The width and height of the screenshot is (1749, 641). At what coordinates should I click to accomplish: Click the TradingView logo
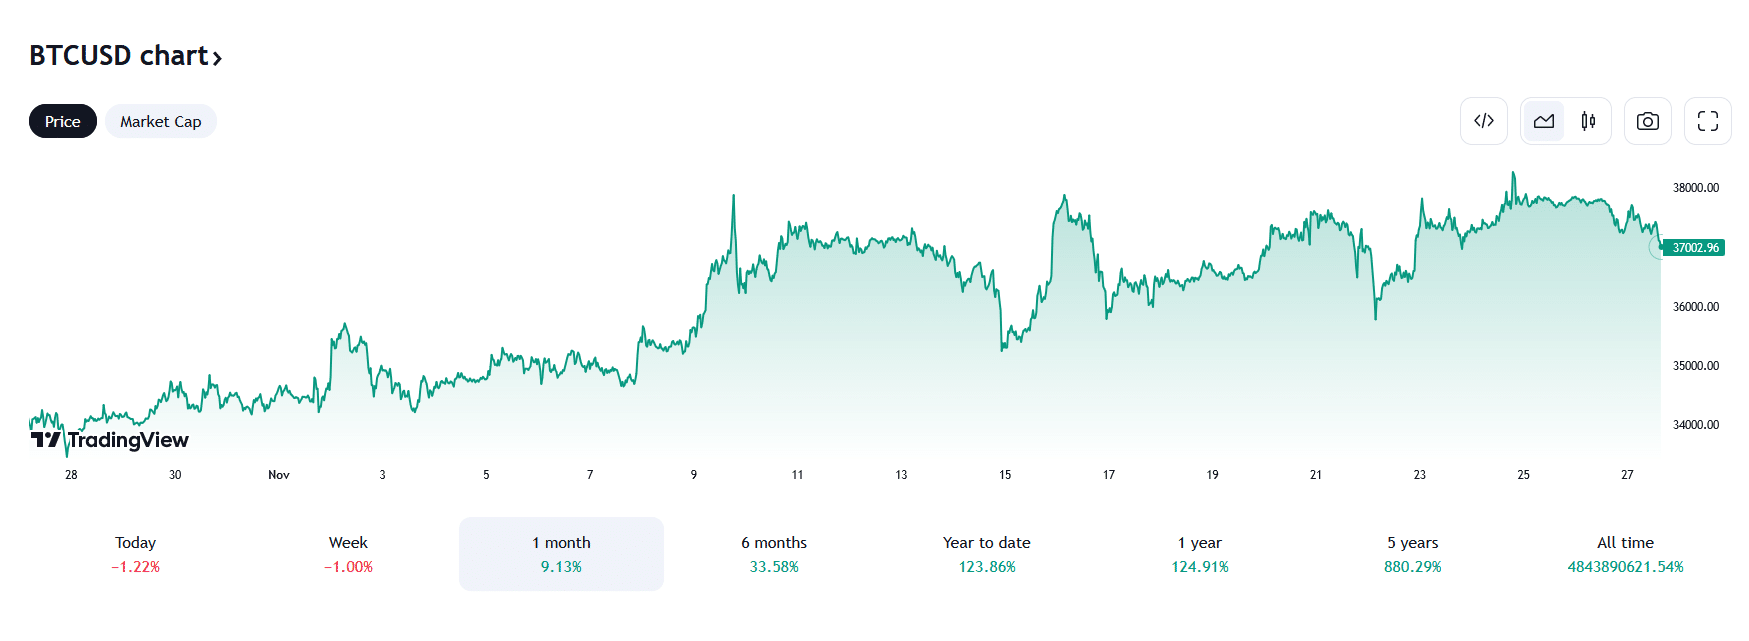(109, 440)
